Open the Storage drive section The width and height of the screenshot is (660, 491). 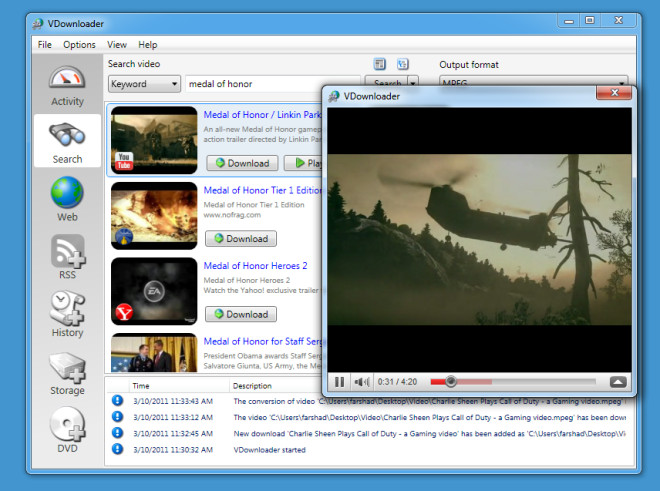[67, 374]
